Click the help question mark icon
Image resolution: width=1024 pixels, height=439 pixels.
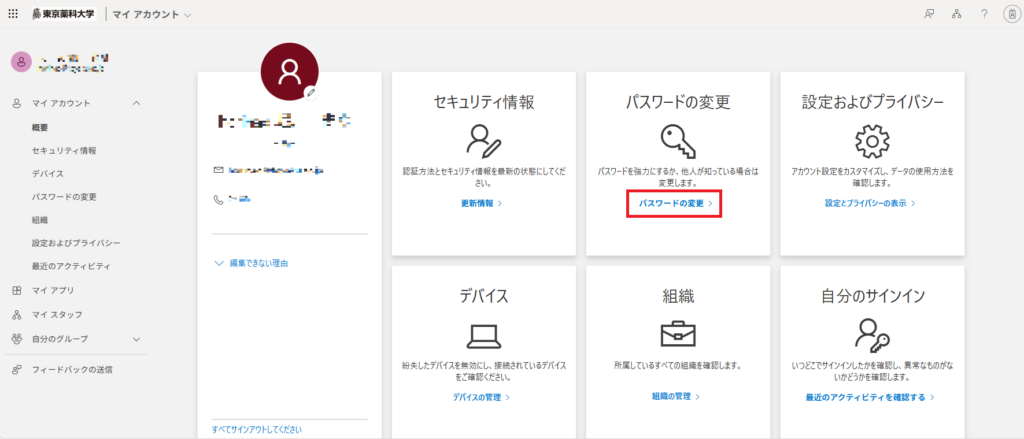(x=984, y=14)
